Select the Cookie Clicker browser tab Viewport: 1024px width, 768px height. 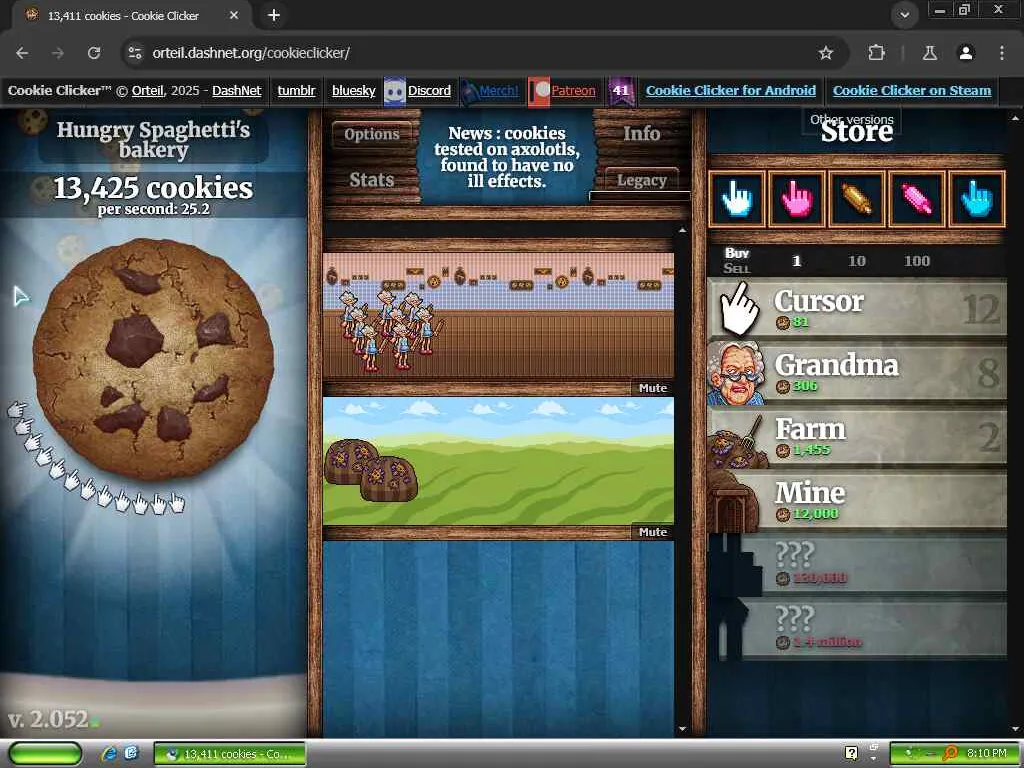tap(131, 15)
